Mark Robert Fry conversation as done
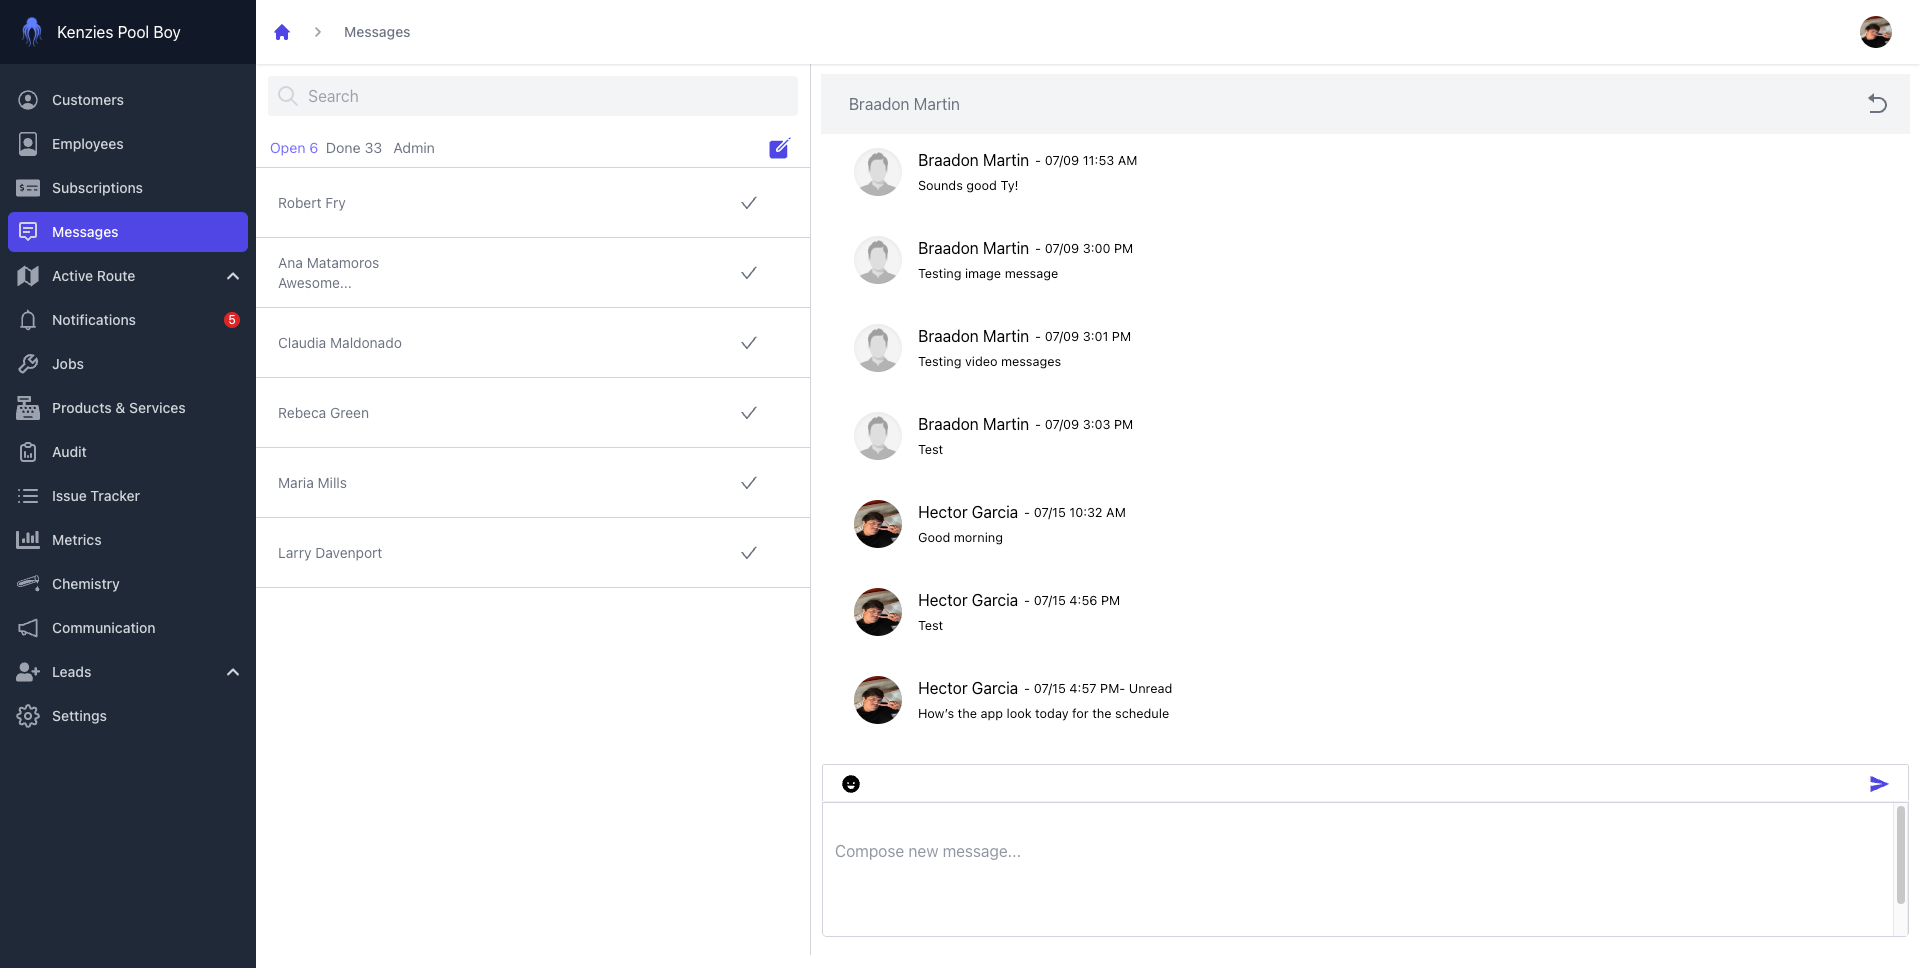Image resolution: width=1920 pixels, height=968 pixels. pyautogui.click(x=748, y=203)
